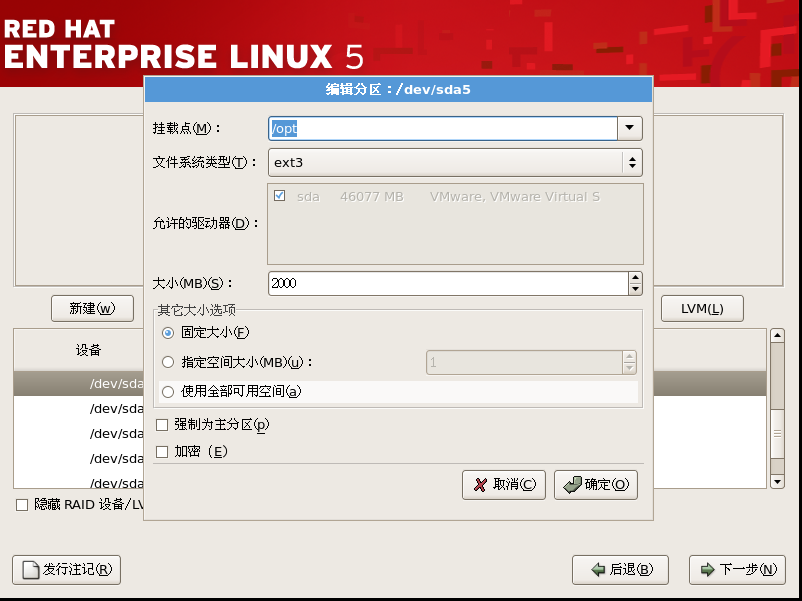Proceed with the 下一步 next button
Image resolution: width=802 pixels, height=601 pixels.
pyautogui.click(x=738, y=570)
